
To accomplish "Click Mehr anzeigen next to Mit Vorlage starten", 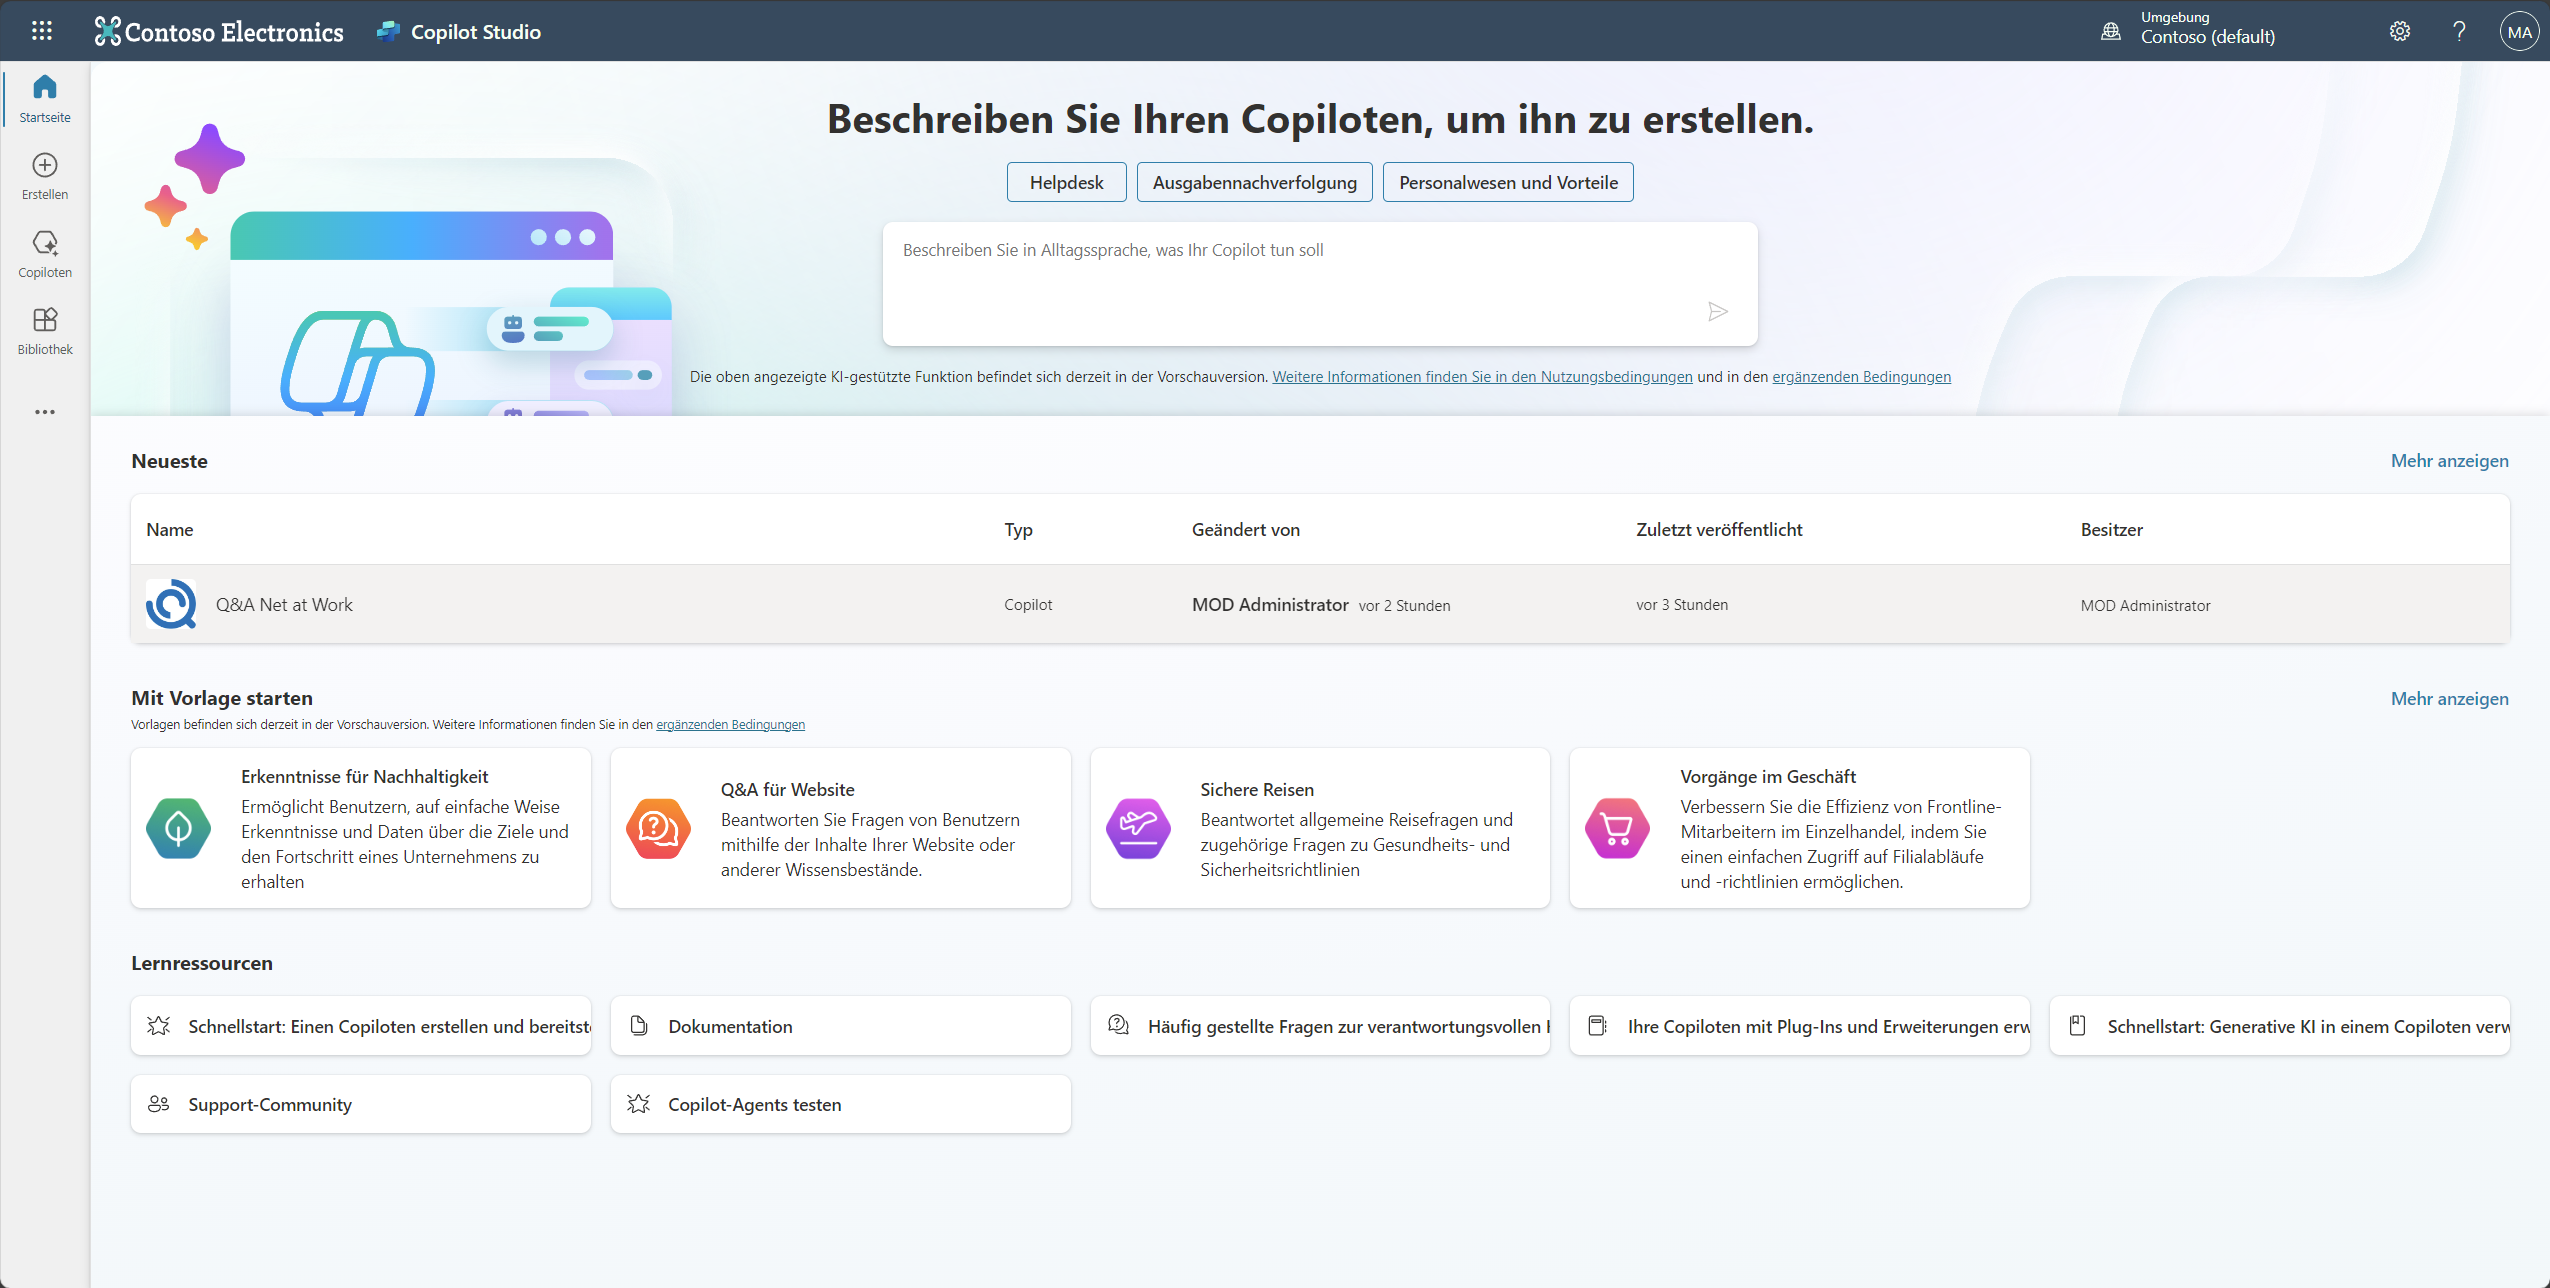I will point(2449,699).
